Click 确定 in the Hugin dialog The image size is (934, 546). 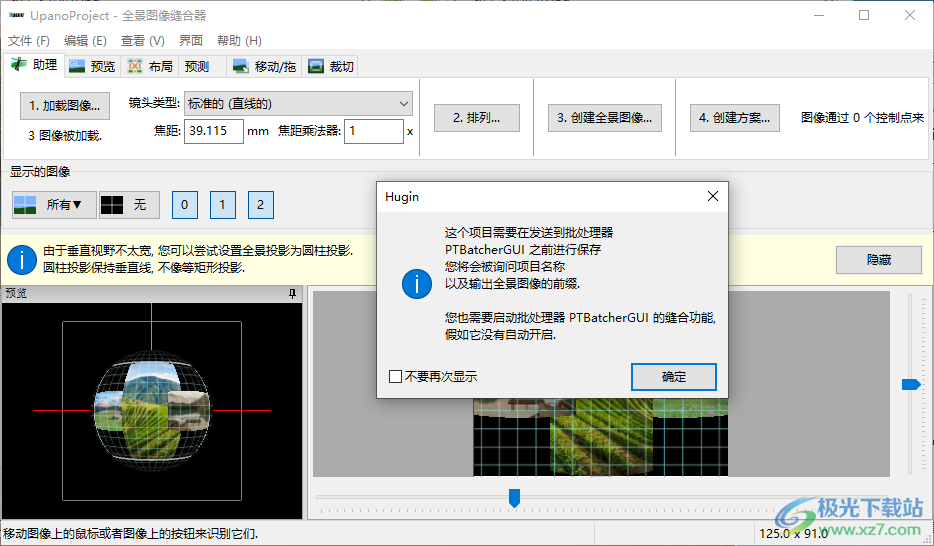pos(674,377)
